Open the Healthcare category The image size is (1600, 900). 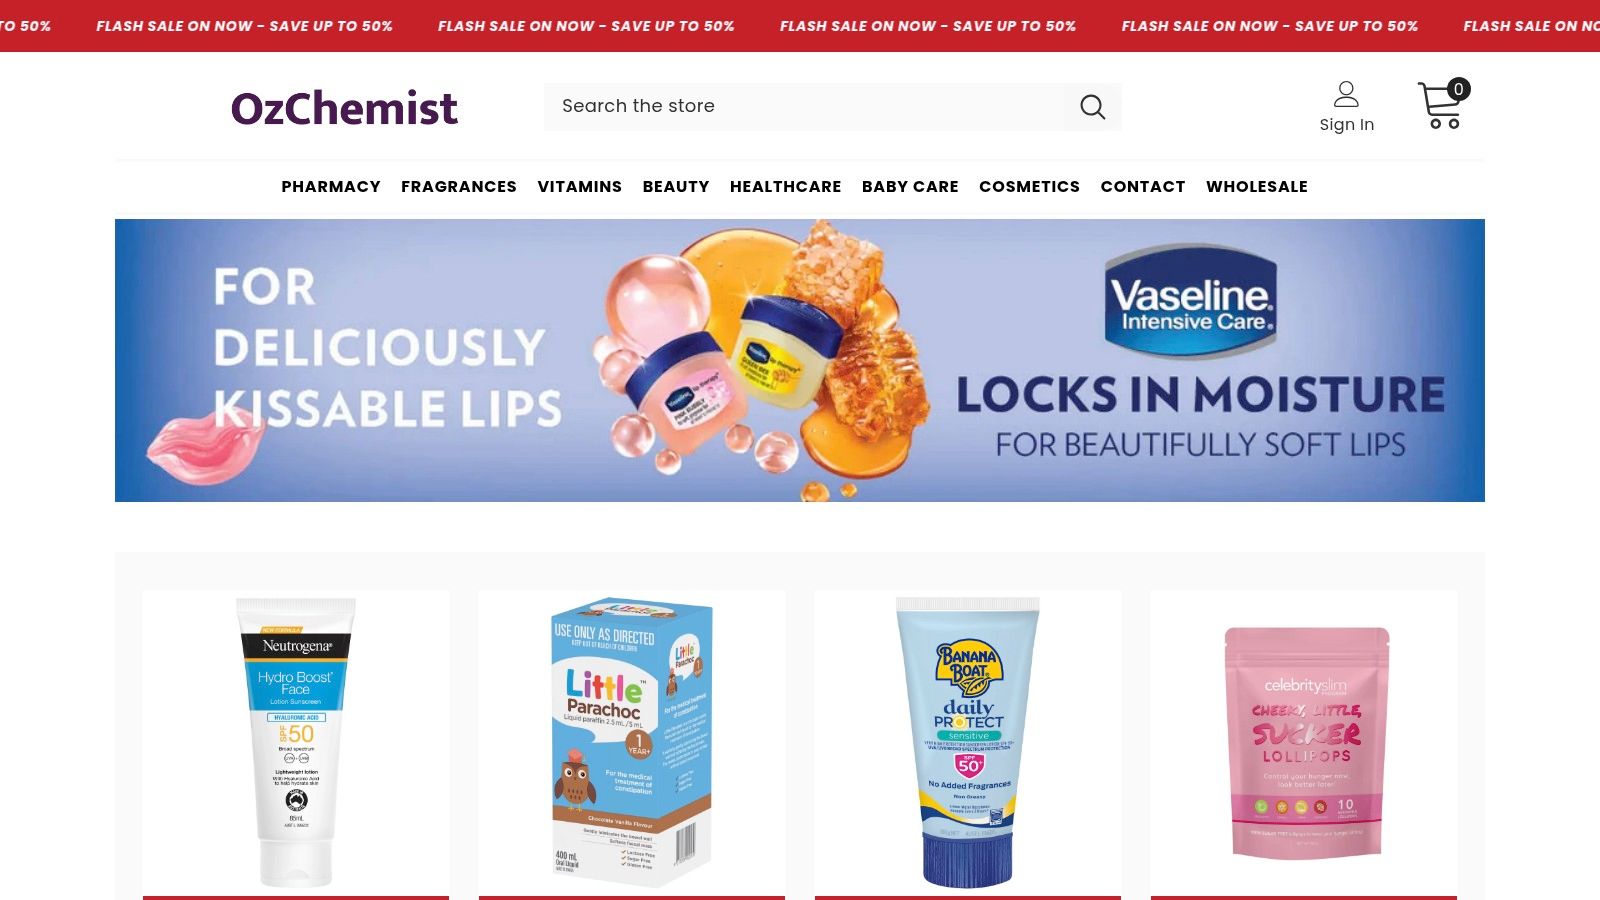786,187
